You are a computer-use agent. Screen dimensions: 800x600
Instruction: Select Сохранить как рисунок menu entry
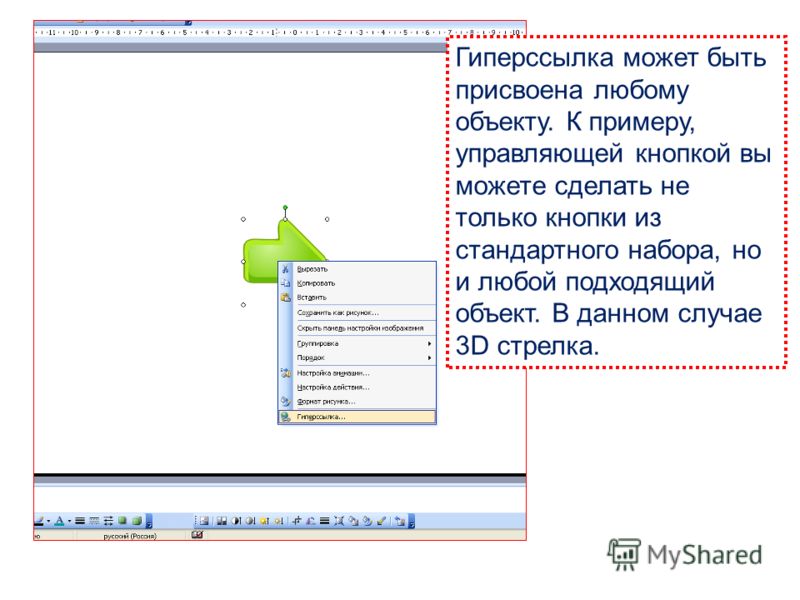[357, 312]
